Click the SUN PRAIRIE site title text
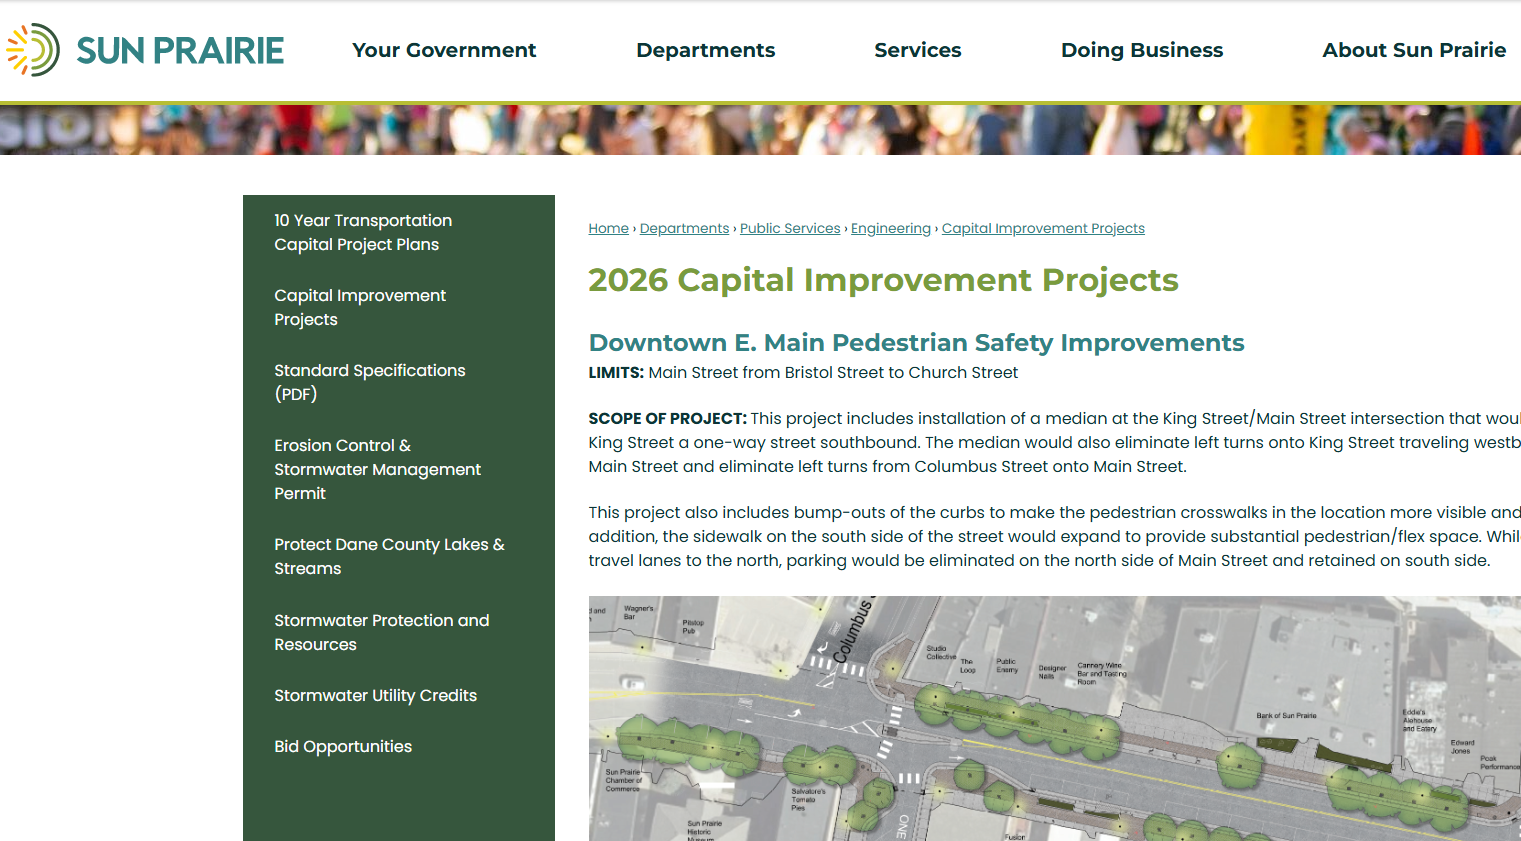 point(180,50)
